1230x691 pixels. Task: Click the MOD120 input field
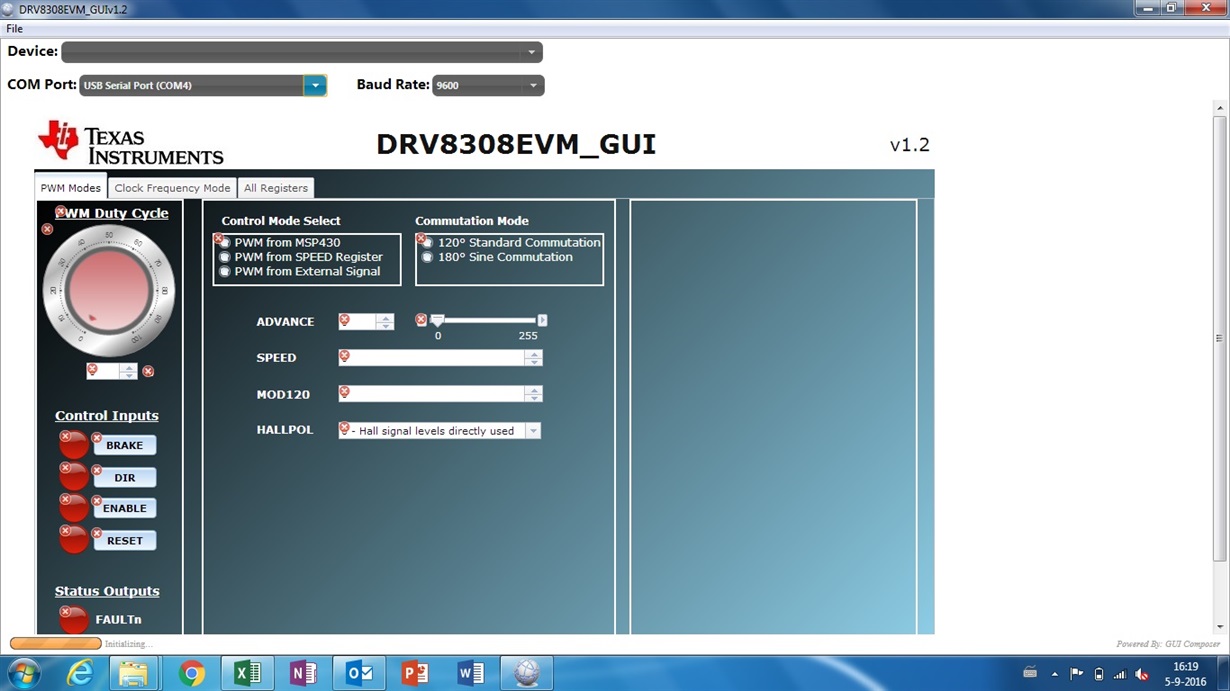(432, 394)
